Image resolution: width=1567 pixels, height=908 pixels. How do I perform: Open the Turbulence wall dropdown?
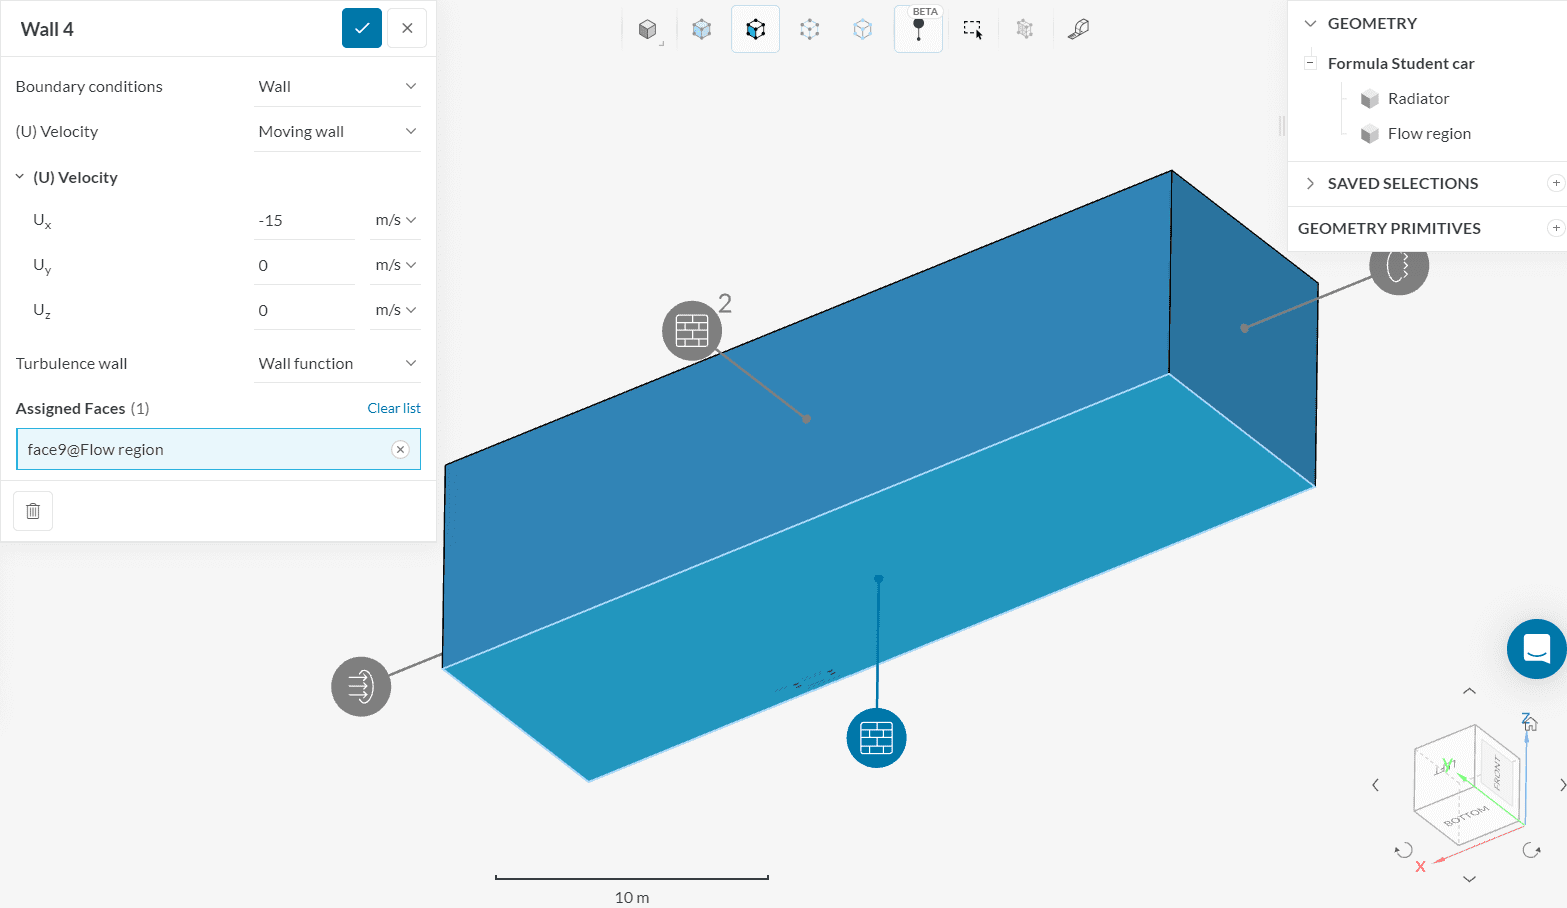pos(337,364)
